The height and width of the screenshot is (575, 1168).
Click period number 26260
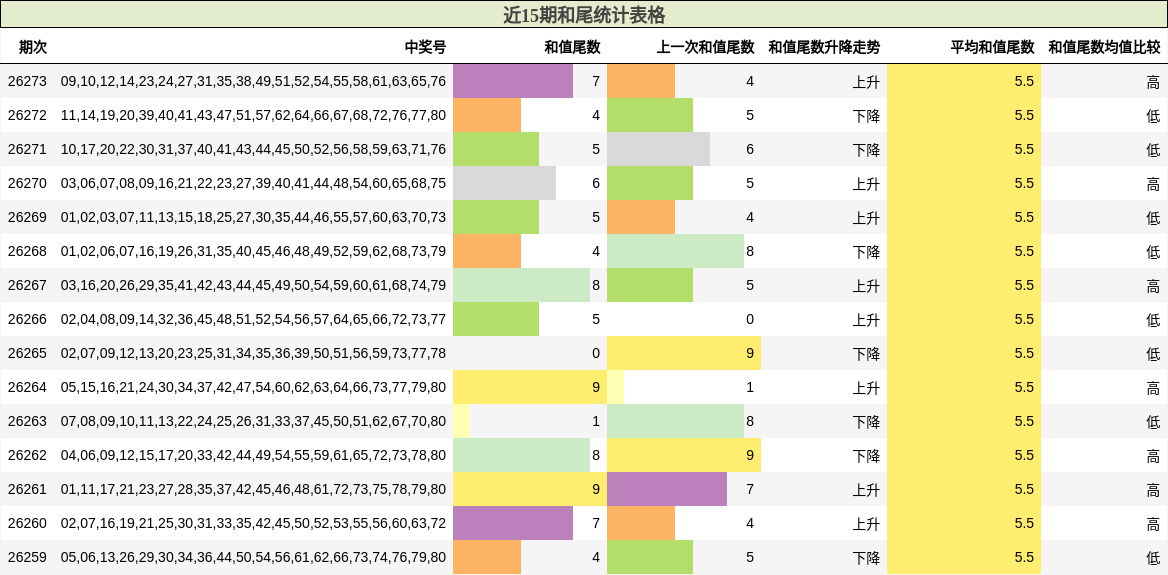click(x=28, y=524)
